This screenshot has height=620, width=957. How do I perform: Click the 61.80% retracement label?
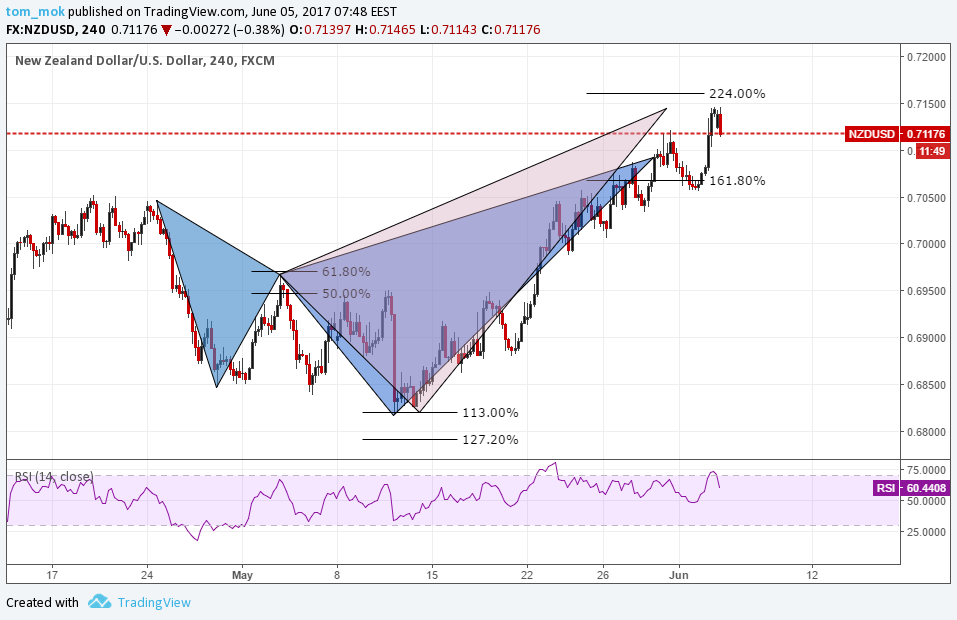[x=346, y=272]
